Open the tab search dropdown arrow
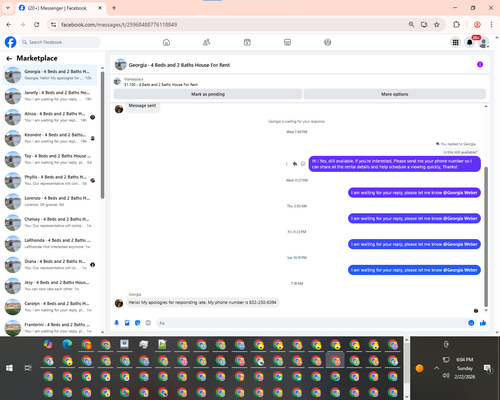This screenshot has height=400, width=500. coord(8,8)
